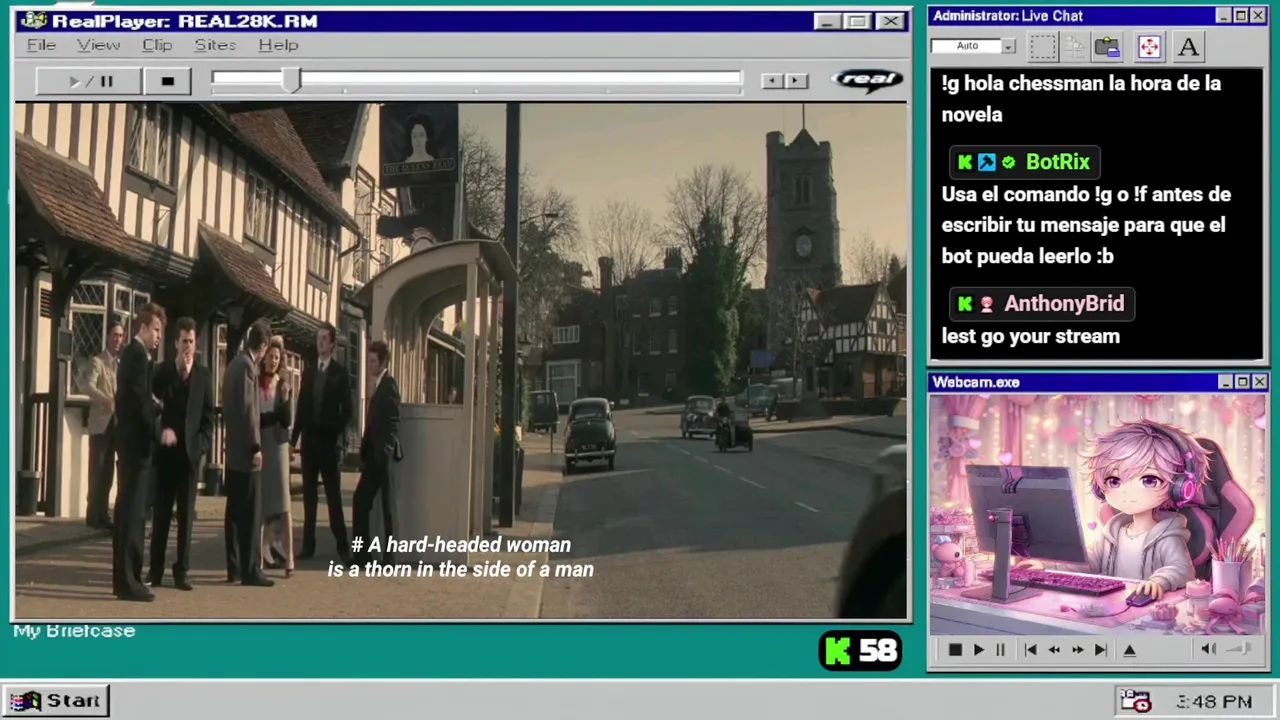Click the eject button in Webcam.exe

(x=1129, y=650)
